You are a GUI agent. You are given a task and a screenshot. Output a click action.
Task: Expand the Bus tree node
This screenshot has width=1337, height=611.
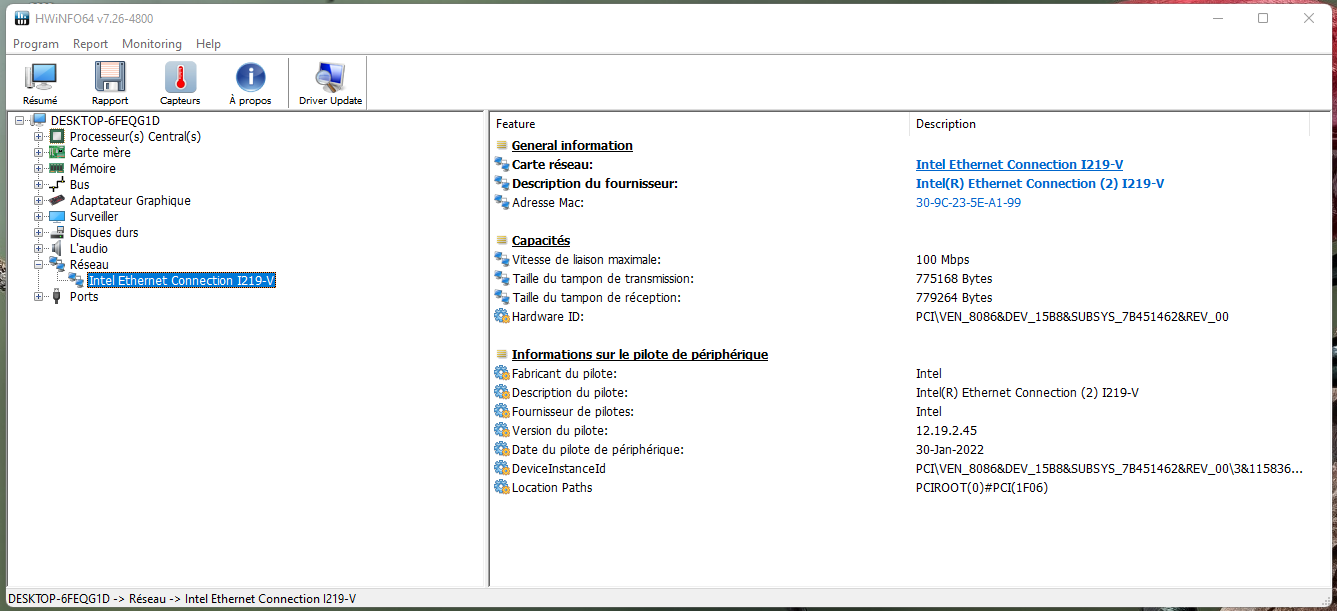[x=39, y=185]
